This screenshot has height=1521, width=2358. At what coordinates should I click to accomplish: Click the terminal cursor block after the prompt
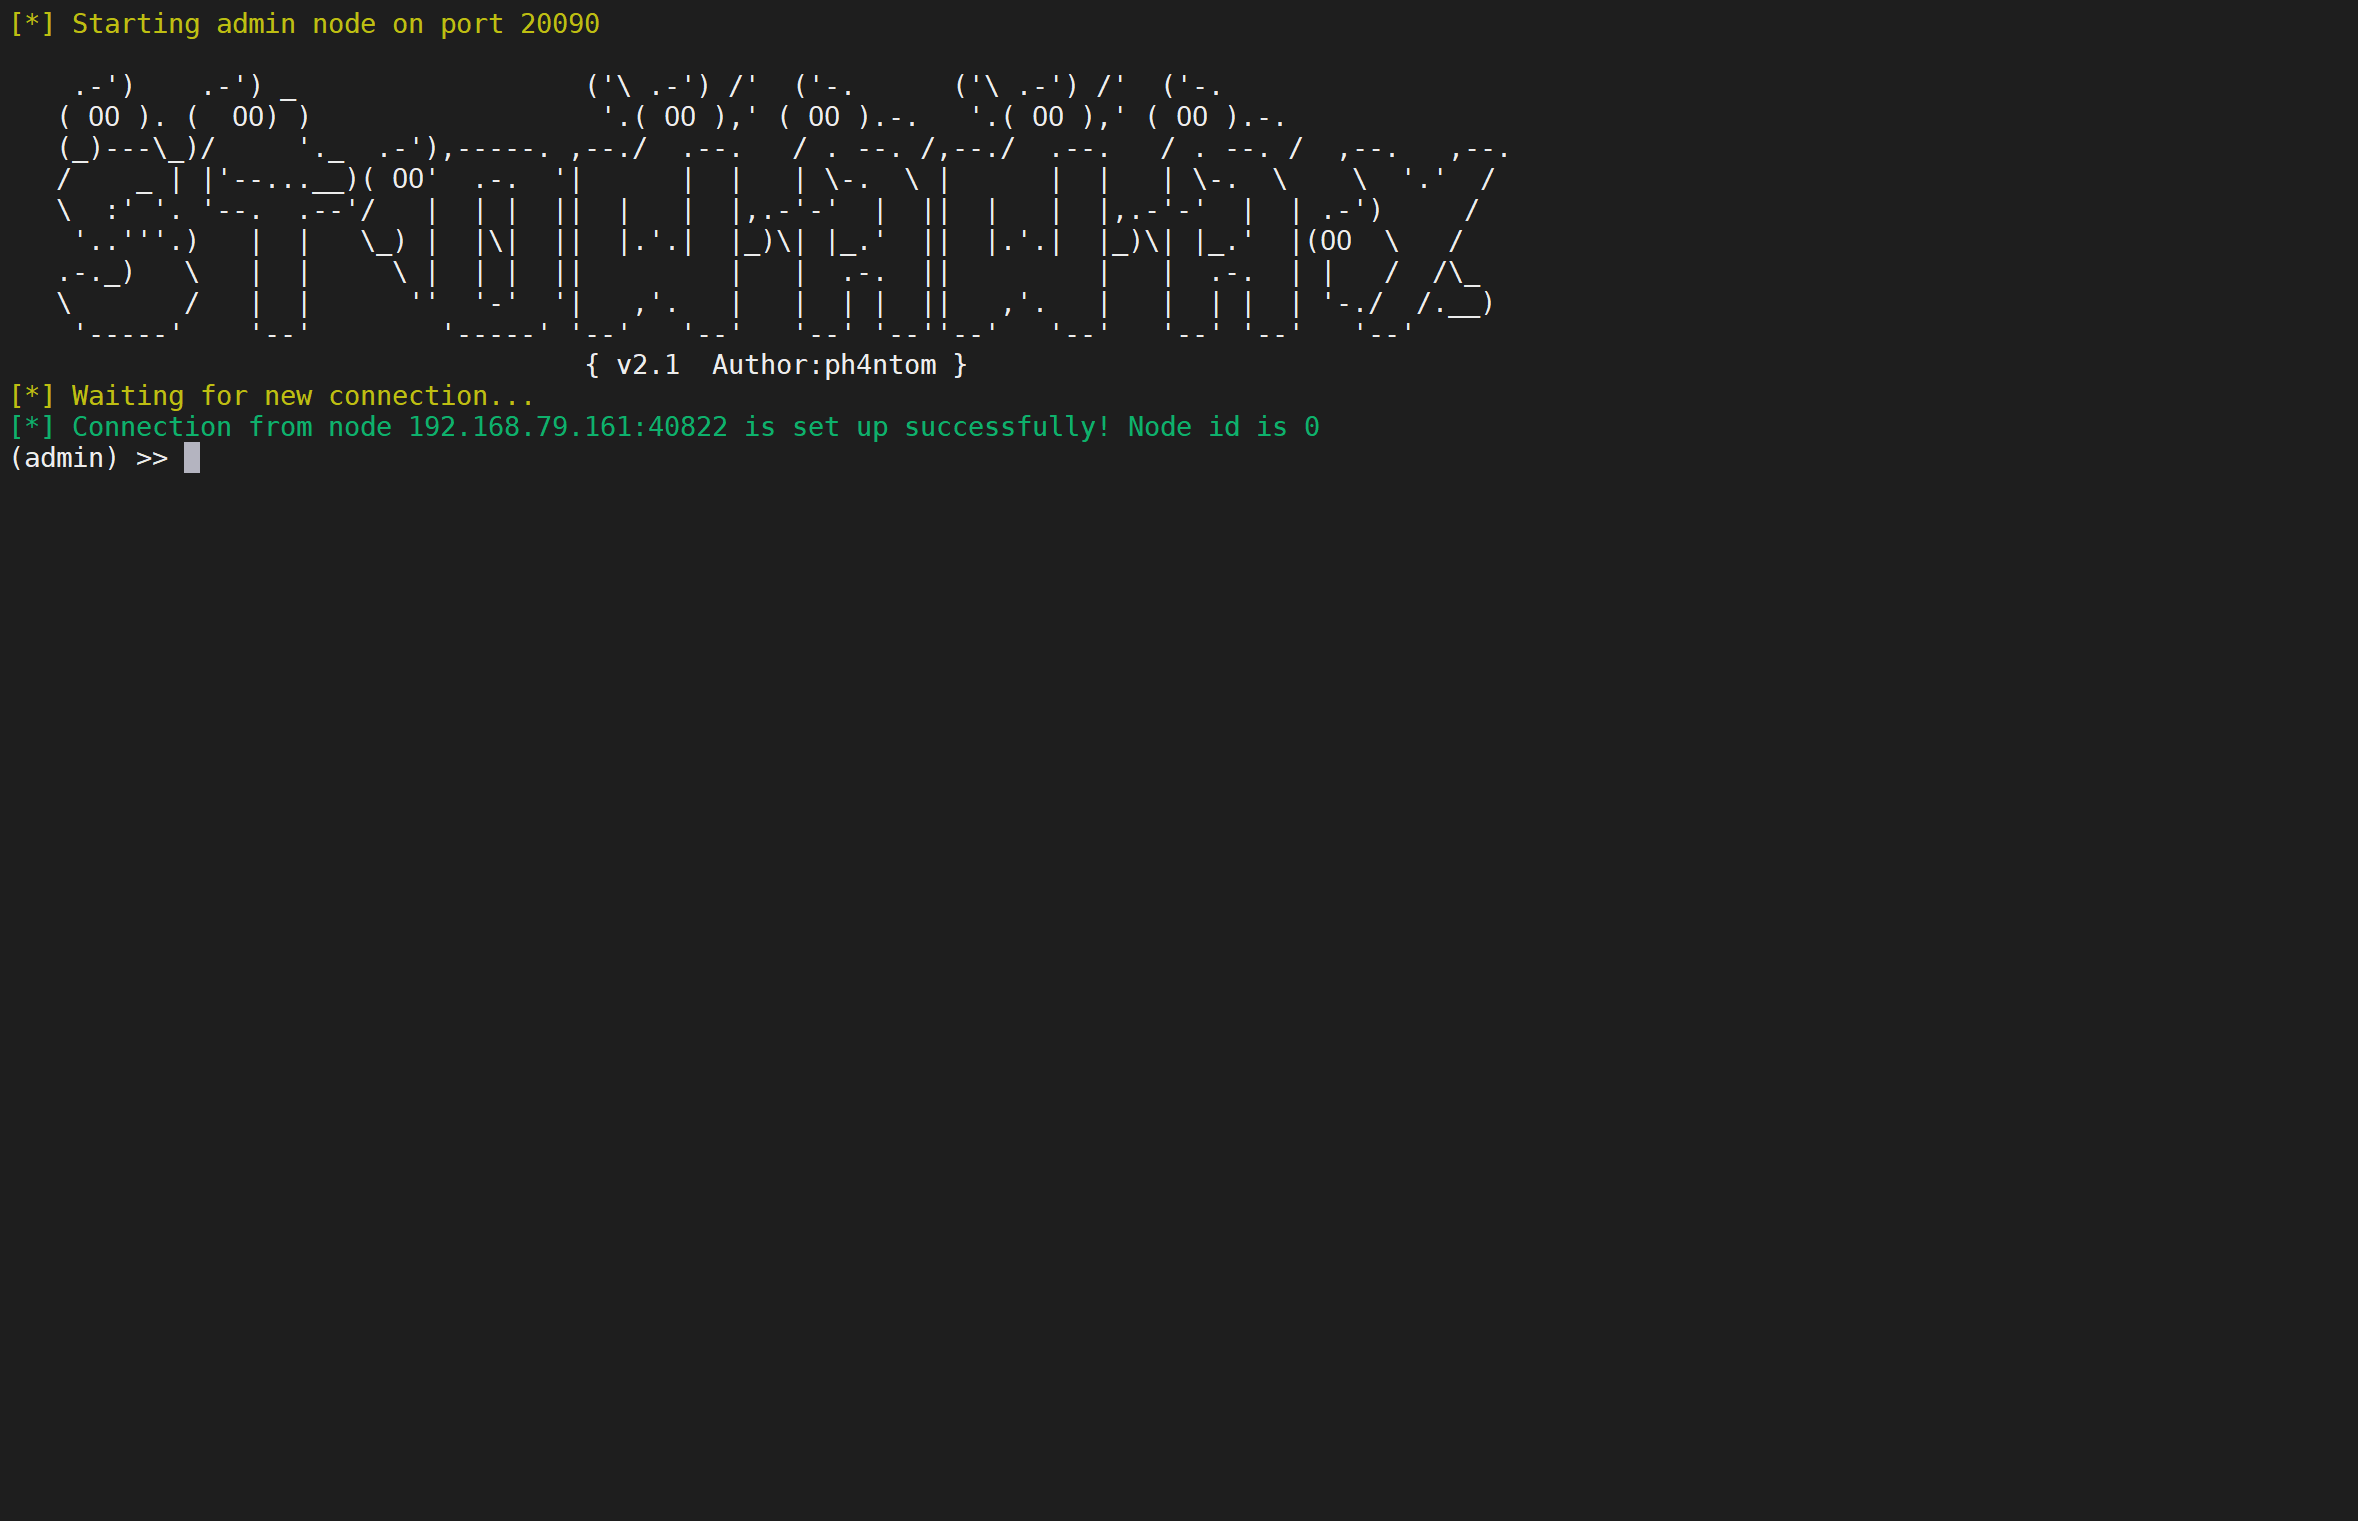click(192, 458)
